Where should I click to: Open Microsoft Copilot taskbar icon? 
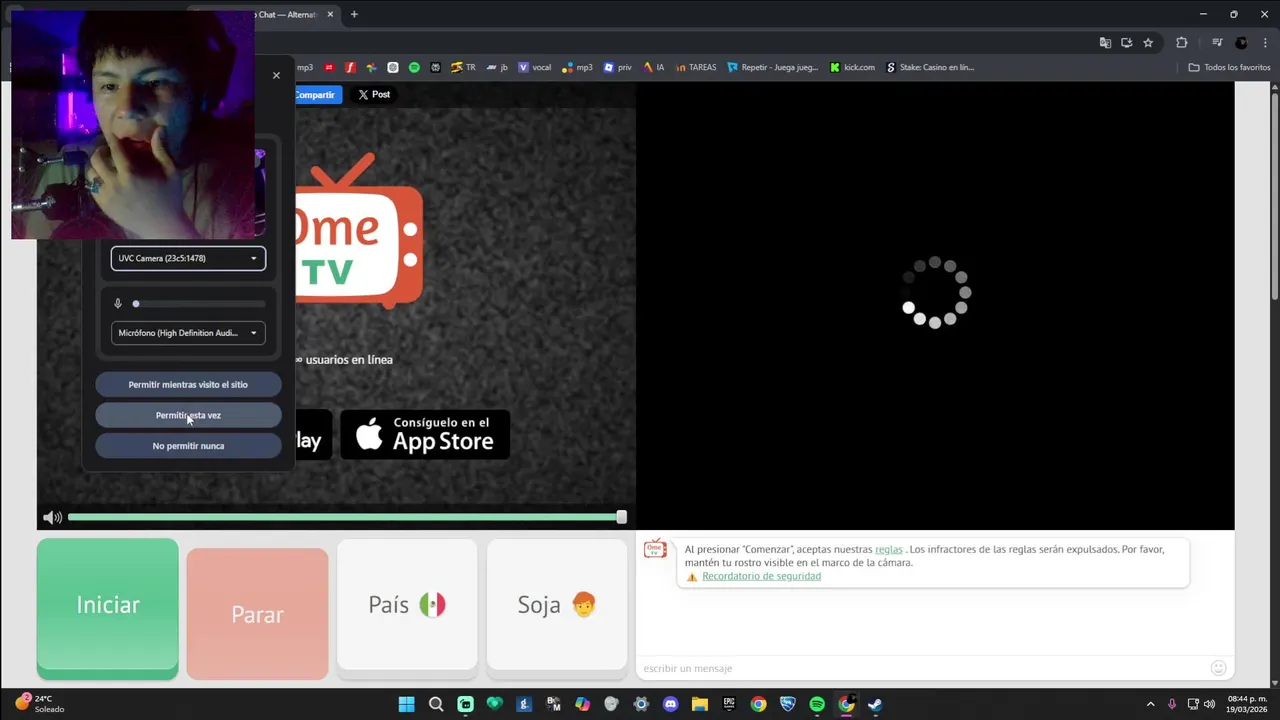pyautogui.click(x=582, y=704)
